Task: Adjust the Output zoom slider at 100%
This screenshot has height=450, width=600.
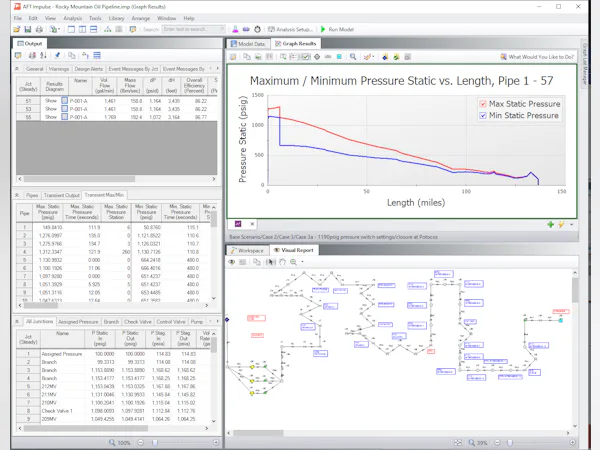Action: [155, 443]
